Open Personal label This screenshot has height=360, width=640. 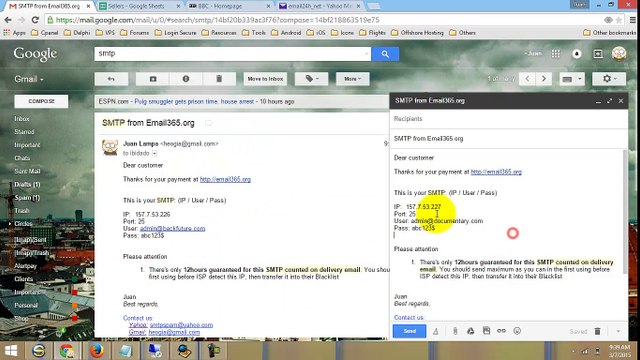pyautogui.click(x=26, y=305)
